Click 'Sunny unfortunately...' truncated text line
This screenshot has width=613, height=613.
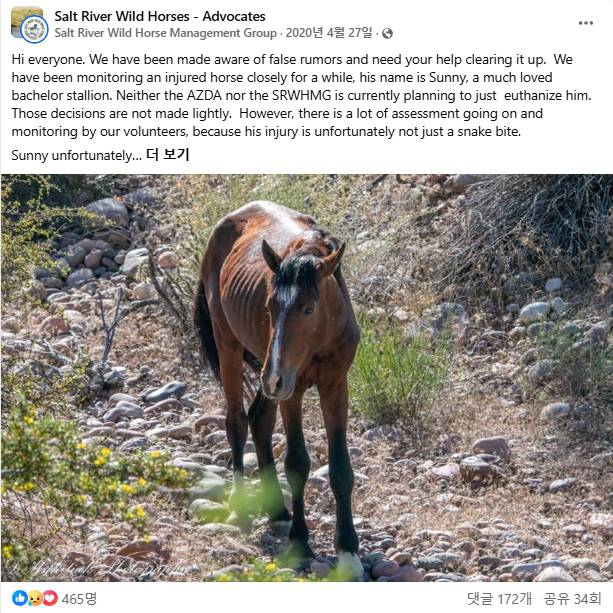tap(76, 156)
